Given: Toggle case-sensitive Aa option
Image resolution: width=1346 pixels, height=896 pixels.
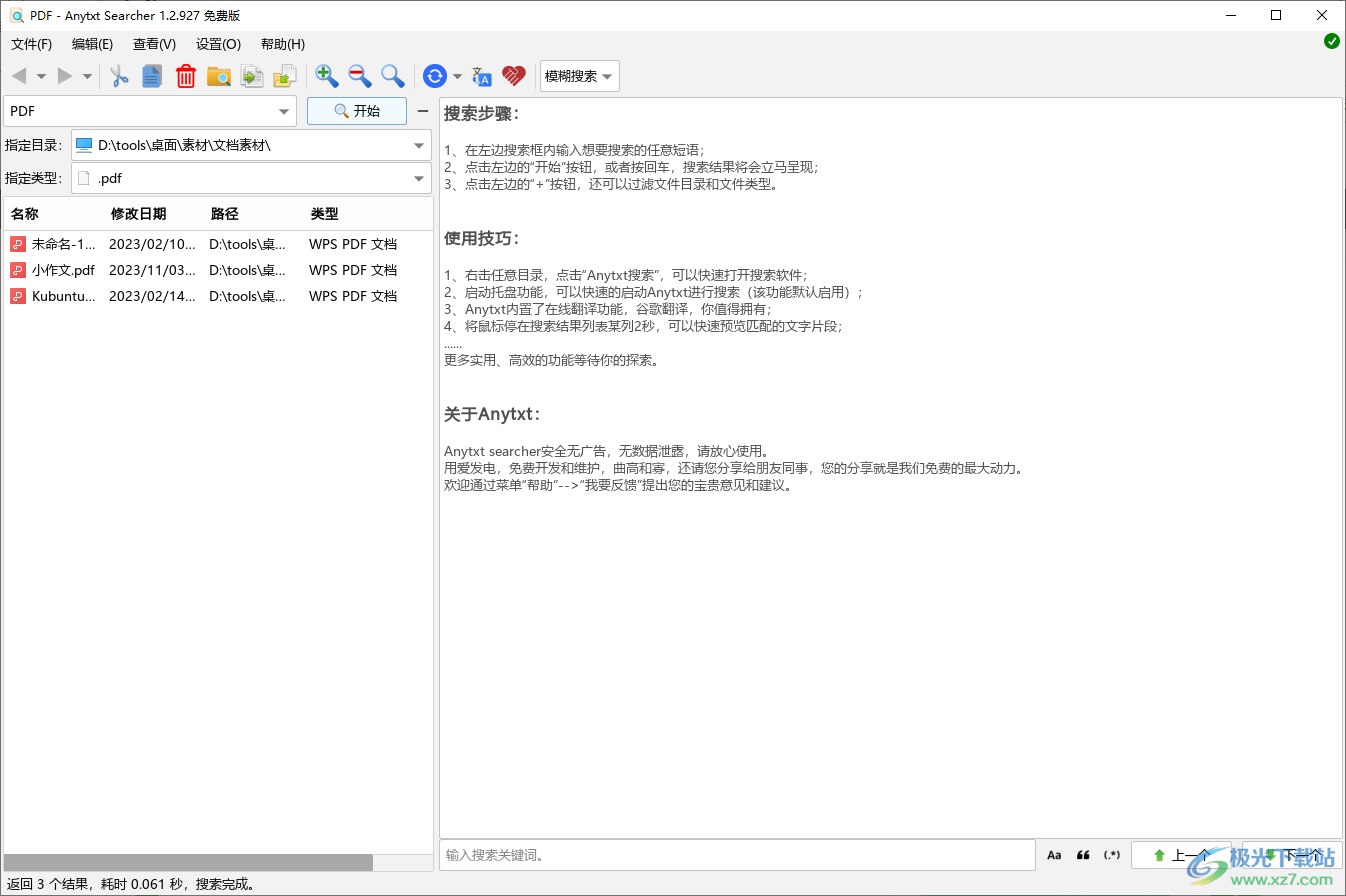Looking at the screenshot, I should [x=1054, y=855].
